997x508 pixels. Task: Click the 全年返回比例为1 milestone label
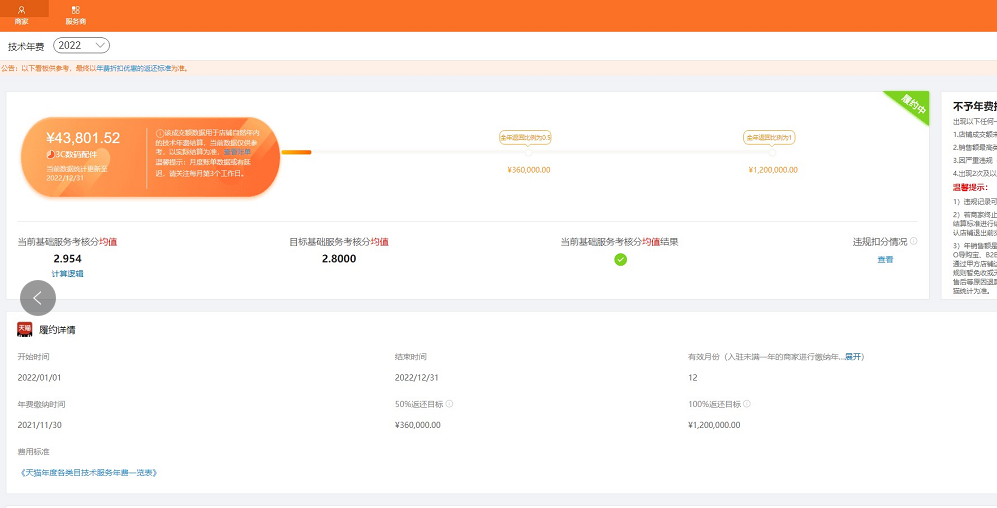click(x=768, y=137)
